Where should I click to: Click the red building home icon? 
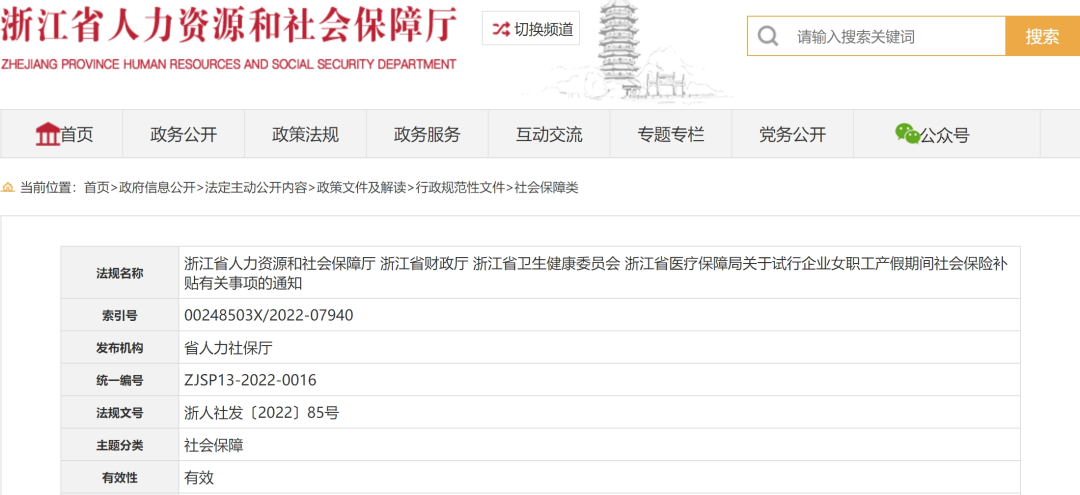click(47, 134)
